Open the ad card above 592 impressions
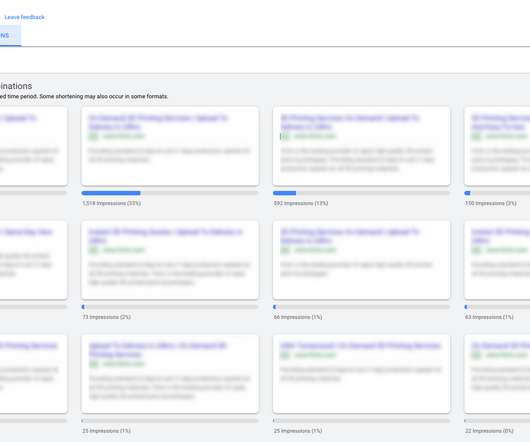This screenshot has width=530, height=442. [x=362, y=146]
